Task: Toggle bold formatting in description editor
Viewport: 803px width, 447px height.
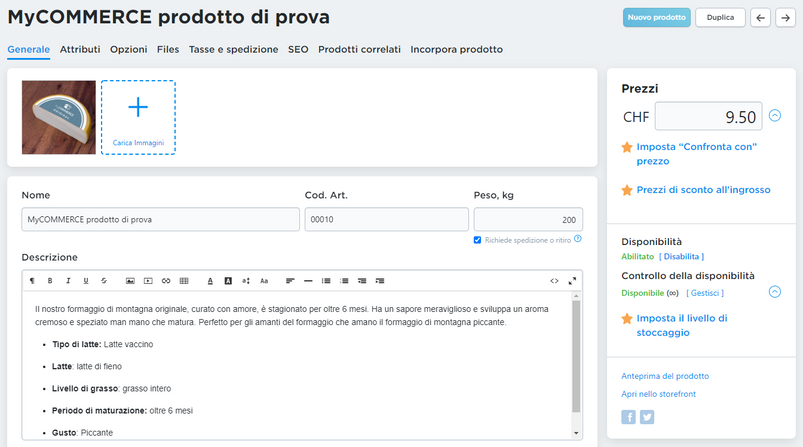Action: click(x=50, y=281)
